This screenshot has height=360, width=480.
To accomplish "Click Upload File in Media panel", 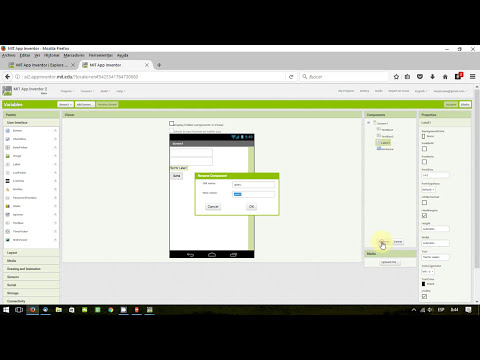I will coord(389,262).
